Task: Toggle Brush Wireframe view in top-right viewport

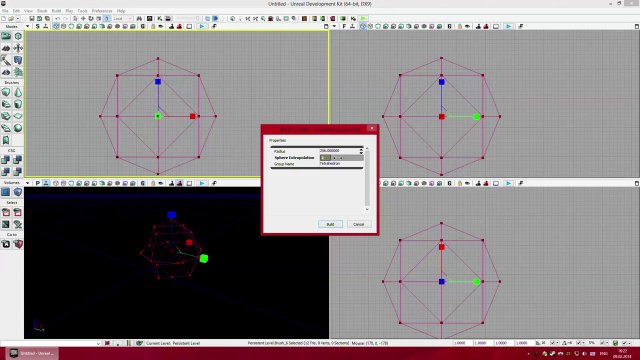Action: pyautogui.click(x=362, y=27)
